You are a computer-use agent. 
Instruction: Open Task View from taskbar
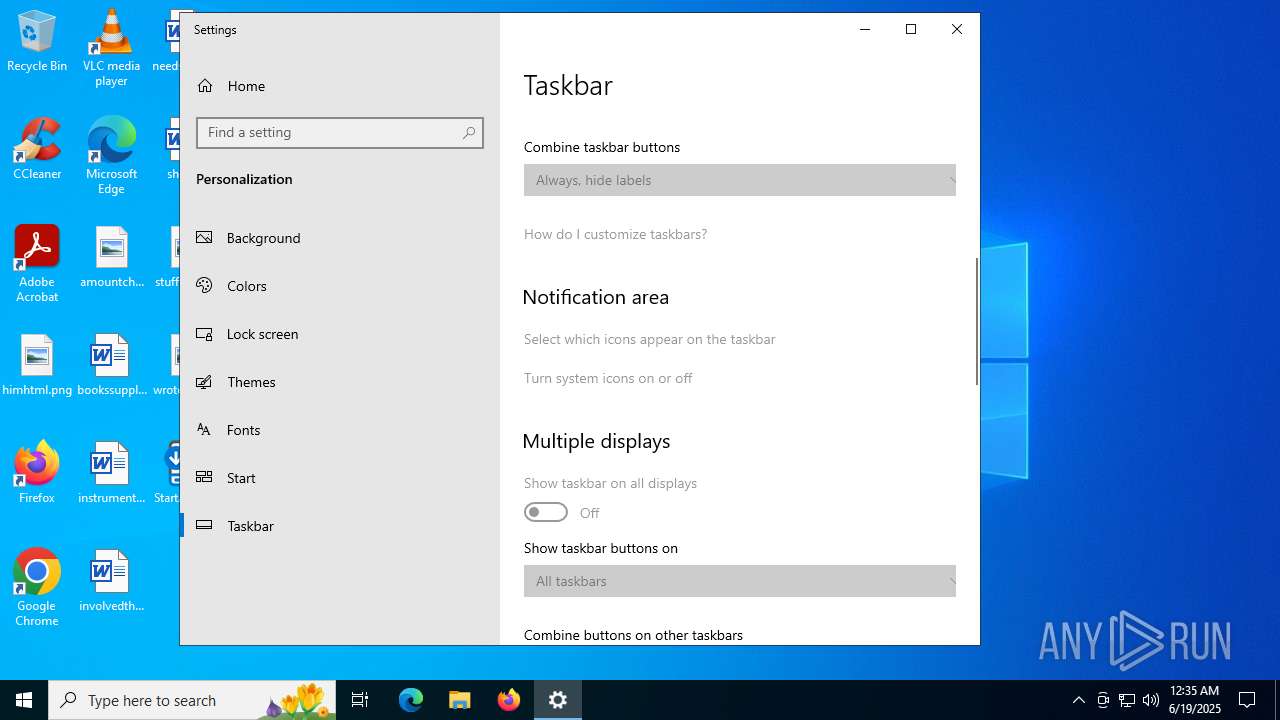[x=360, y=700]
